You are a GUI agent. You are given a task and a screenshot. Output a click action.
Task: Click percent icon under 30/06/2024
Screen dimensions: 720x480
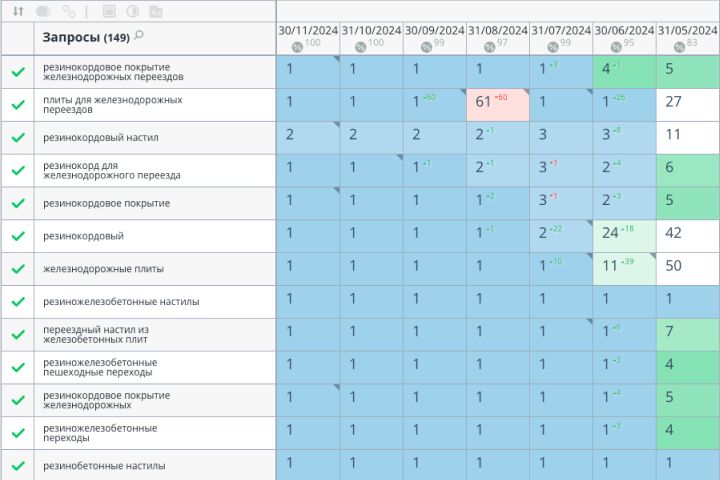[x=616, y=46]
